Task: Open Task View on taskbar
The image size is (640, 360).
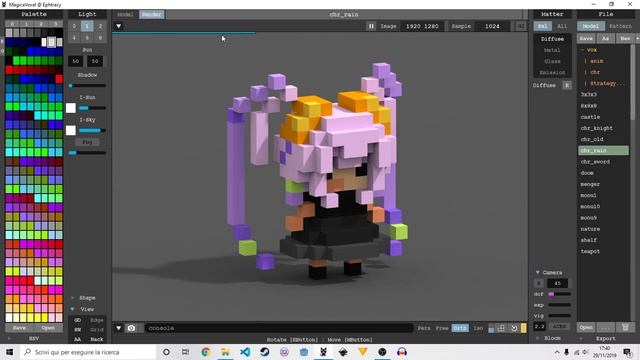Action: [x=185, y=352]
